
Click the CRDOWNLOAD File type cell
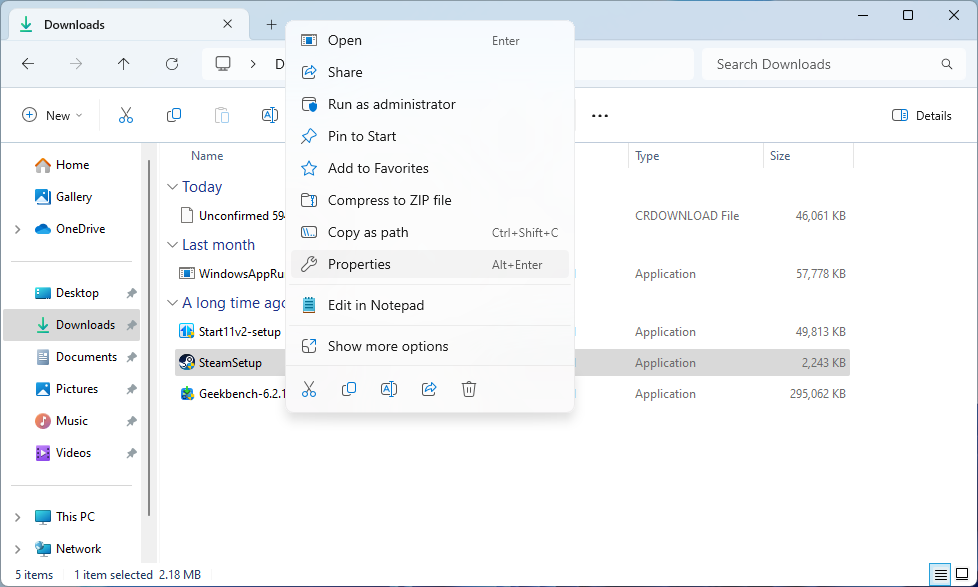click(x=687, y=216)
